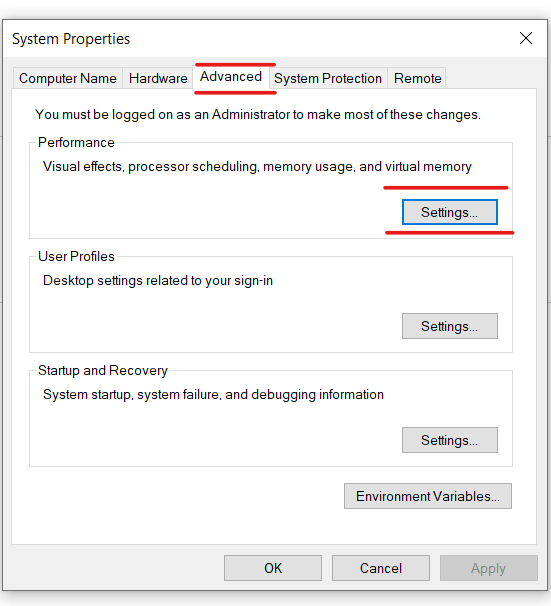Click the User Profiles group label
The image size is (551, 606).
point(76,257)
